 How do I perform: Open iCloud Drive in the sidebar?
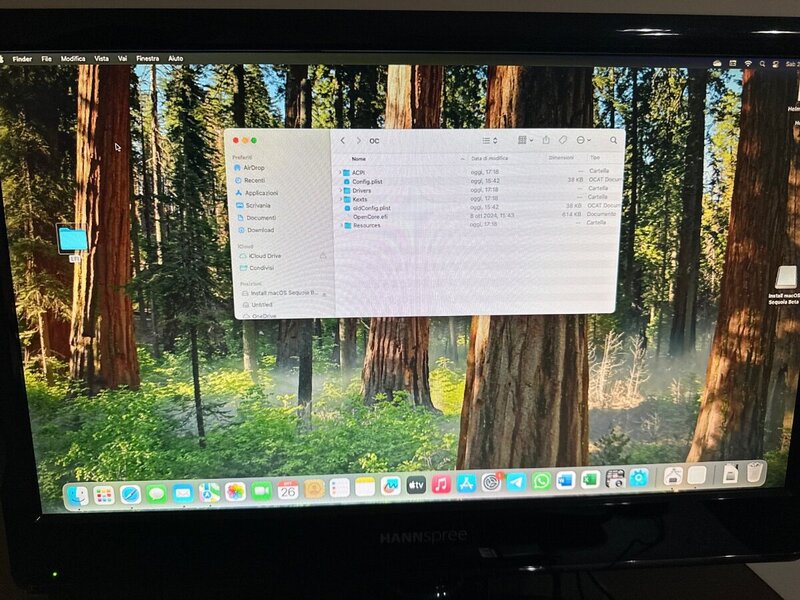point(260,256)
